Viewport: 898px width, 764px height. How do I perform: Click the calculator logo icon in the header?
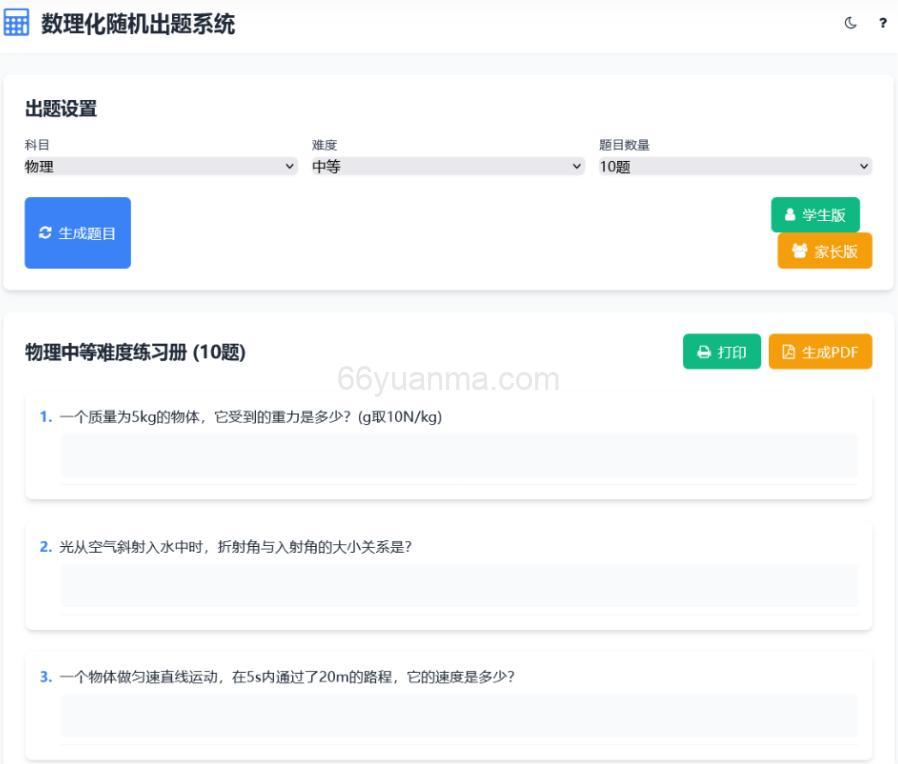coord(17,22)
